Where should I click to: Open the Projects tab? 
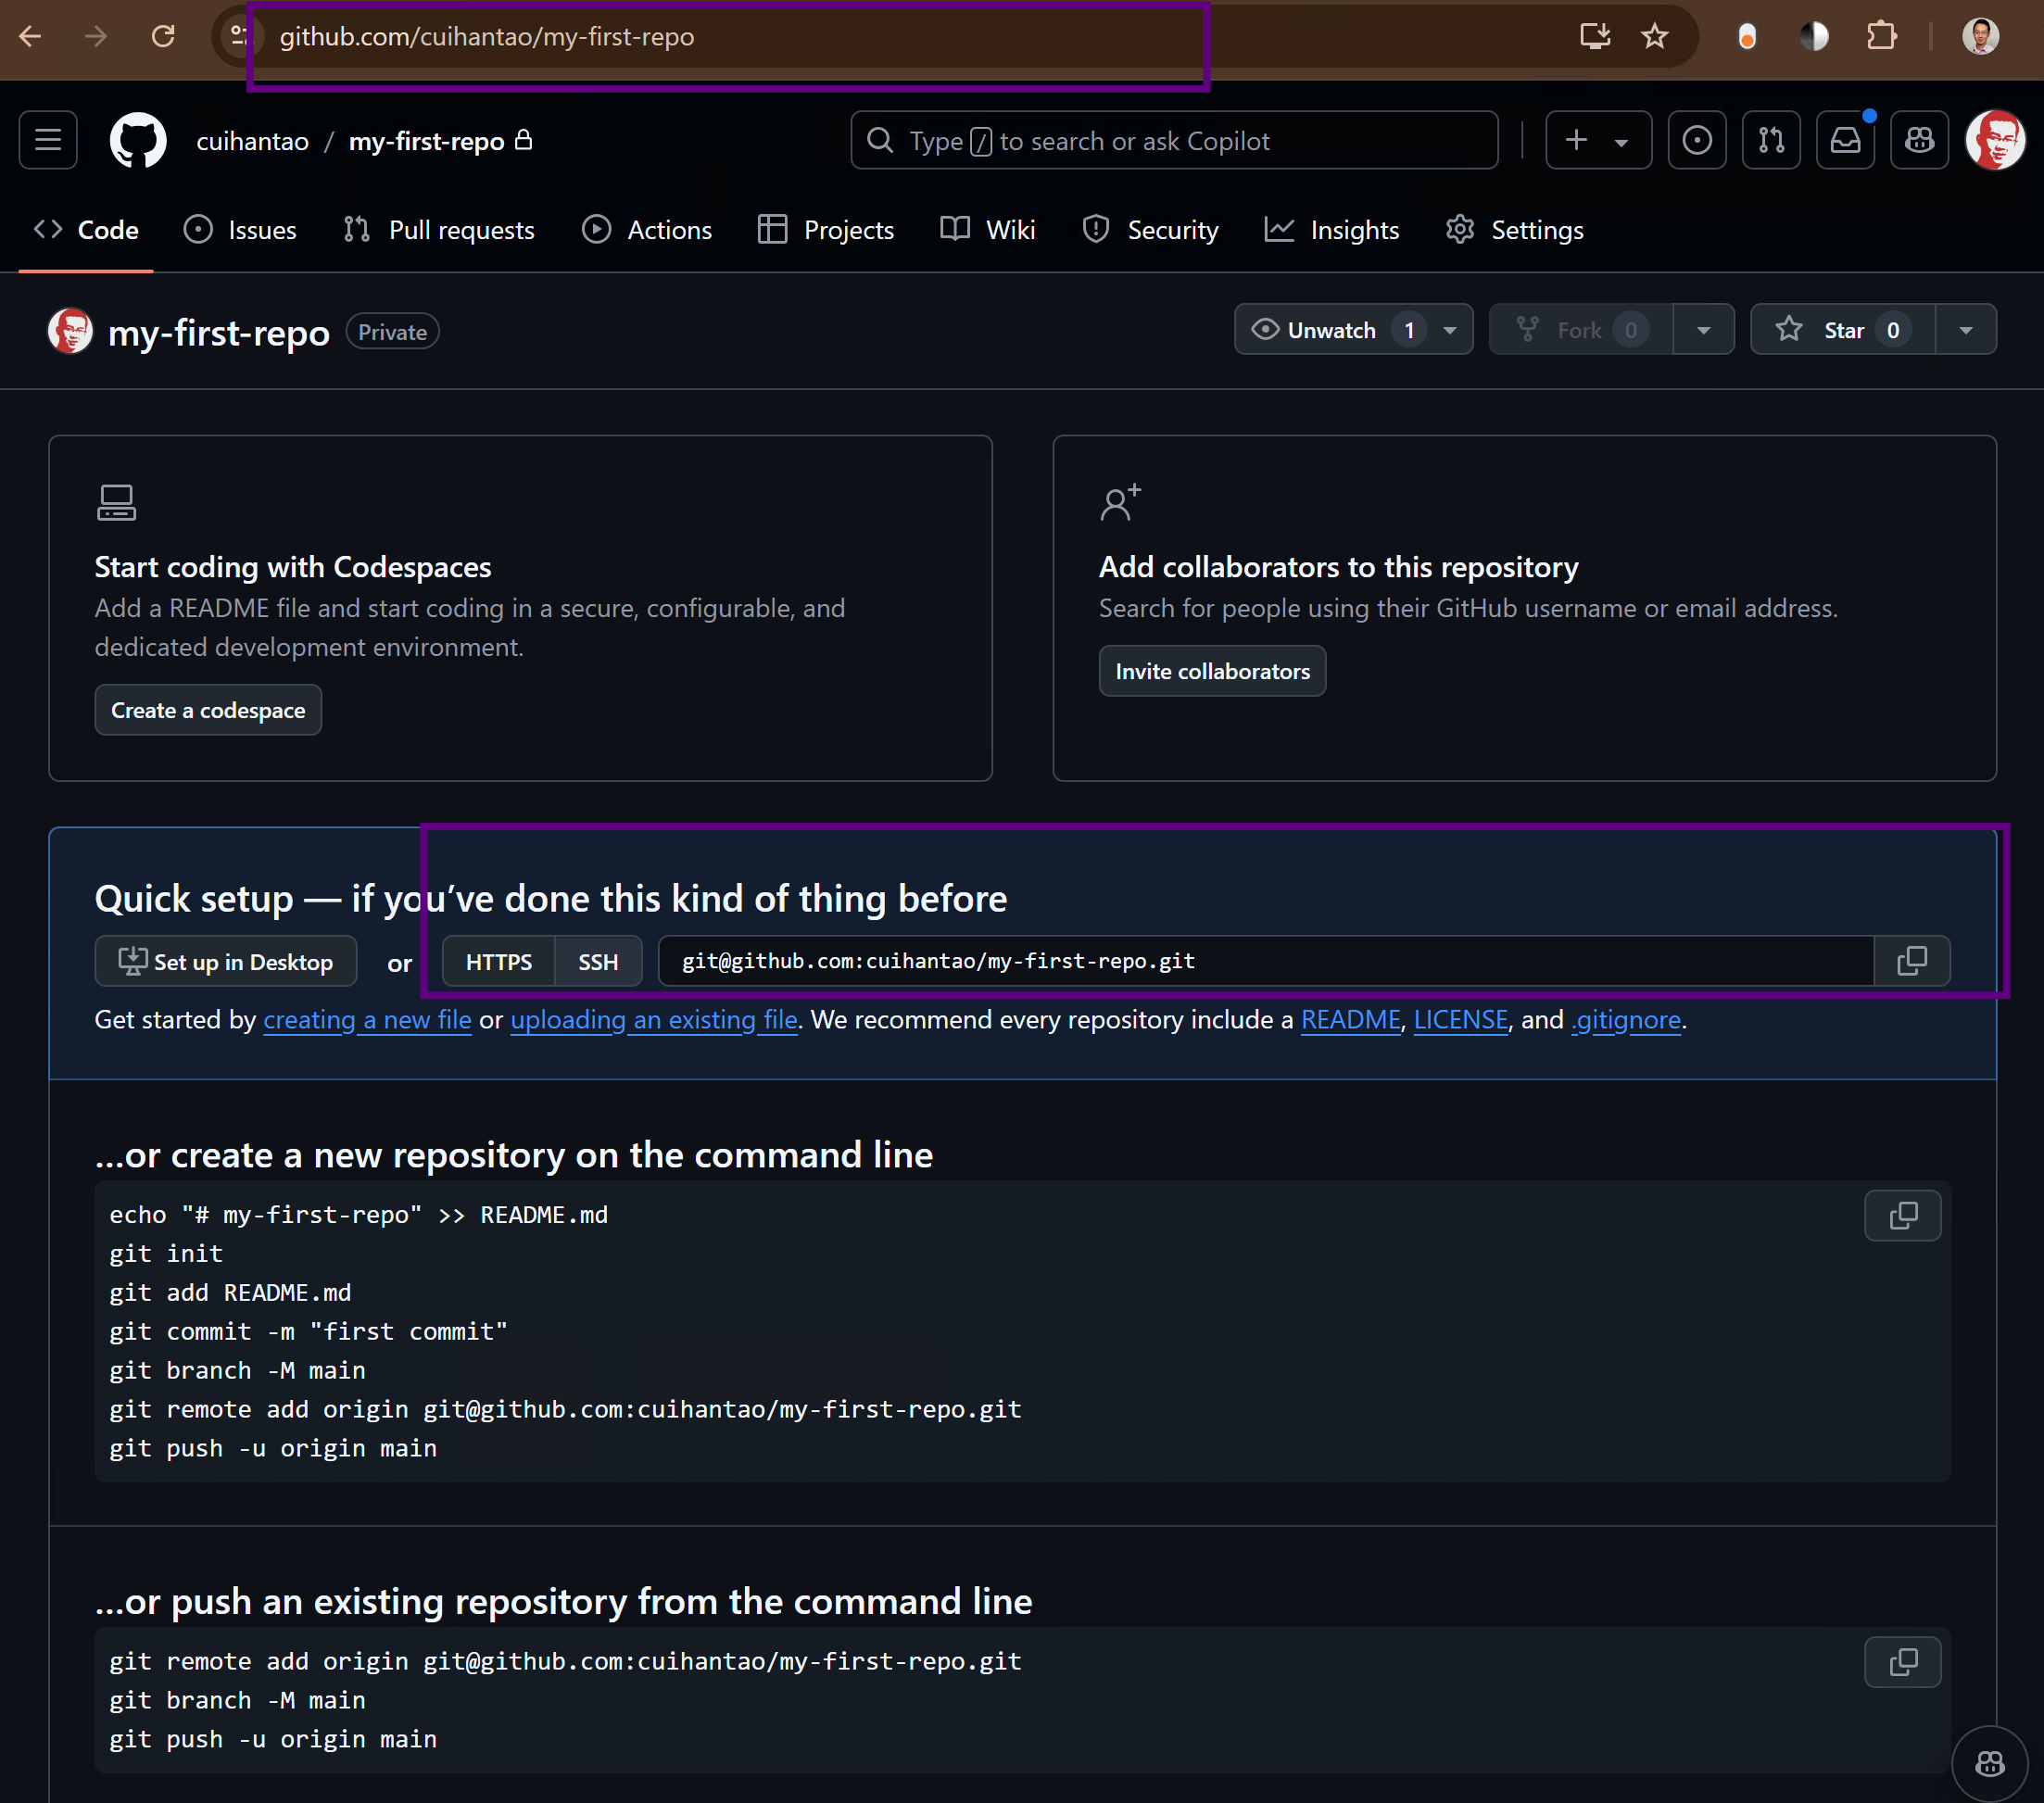(826, 230)
